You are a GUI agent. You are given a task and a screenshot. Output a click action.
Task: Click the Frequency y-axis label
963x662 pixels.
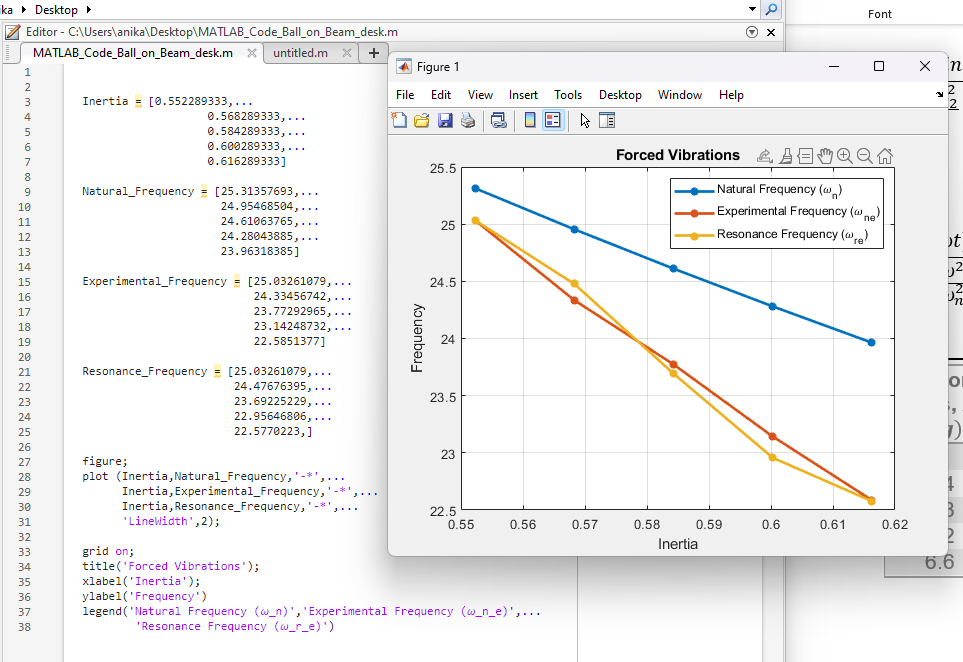click(417, 338)
